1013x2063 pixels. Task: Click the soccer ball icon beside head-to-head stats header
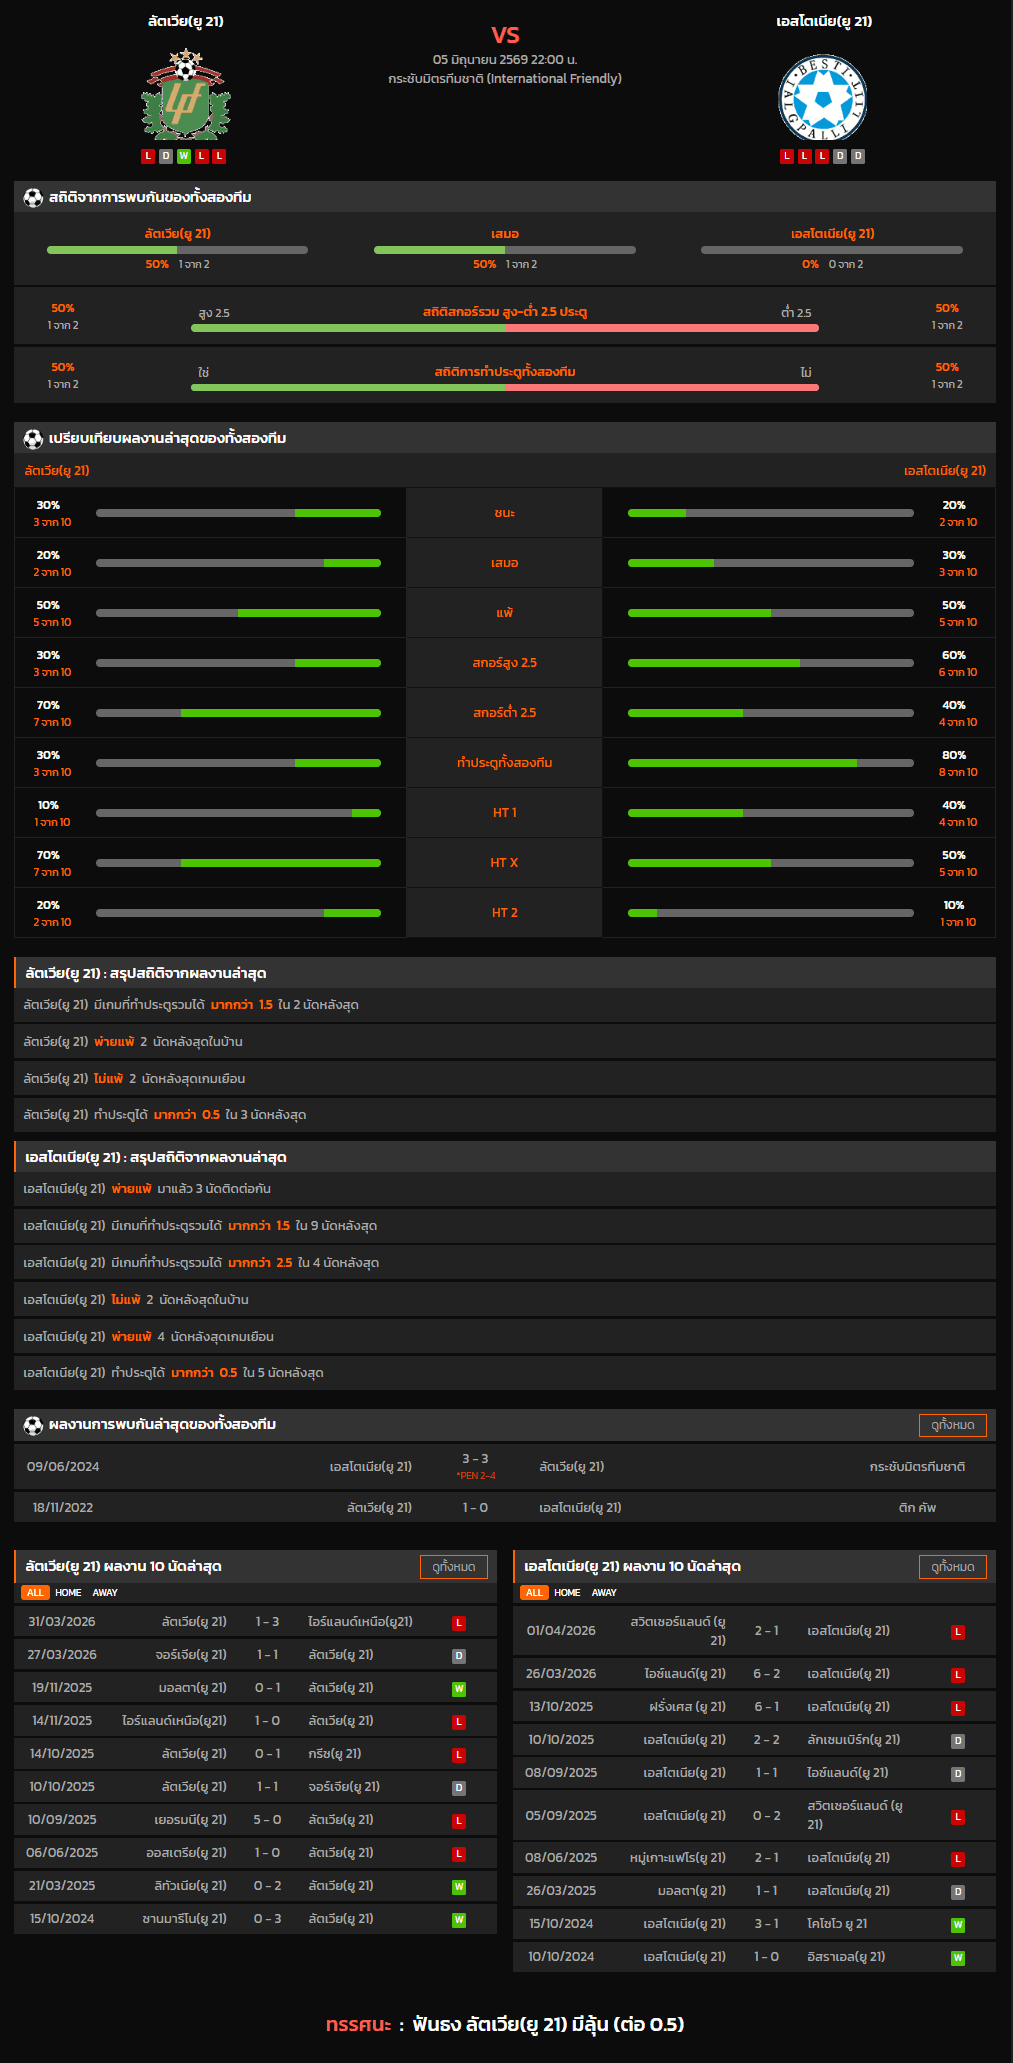[33, 197]
